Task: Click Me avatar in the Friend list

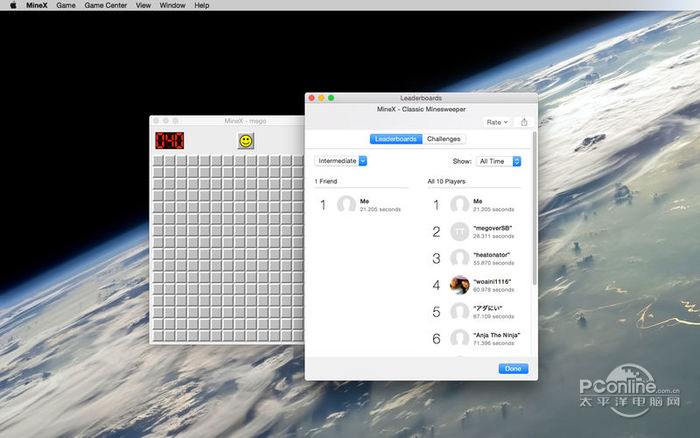Action: tap(347, 204)
